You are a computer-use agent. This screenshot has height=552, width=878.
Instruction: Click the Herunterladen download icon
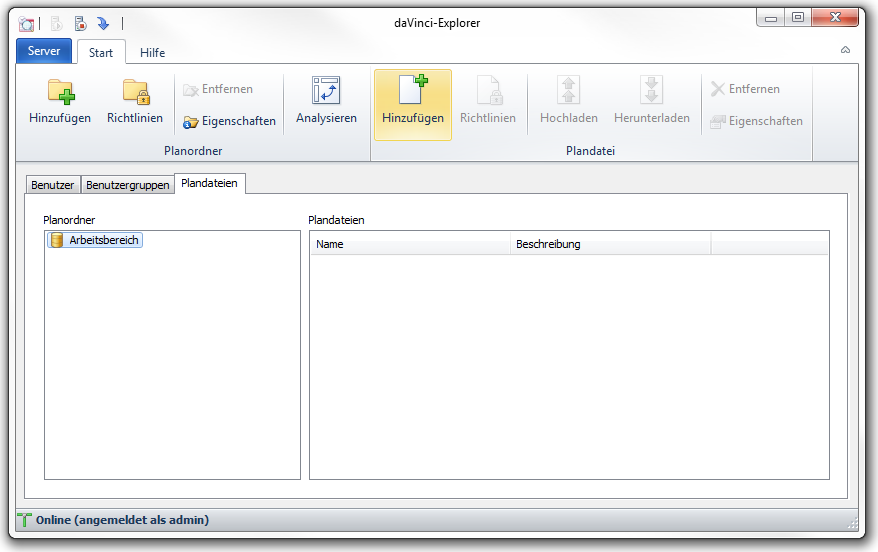click(652, 92)
